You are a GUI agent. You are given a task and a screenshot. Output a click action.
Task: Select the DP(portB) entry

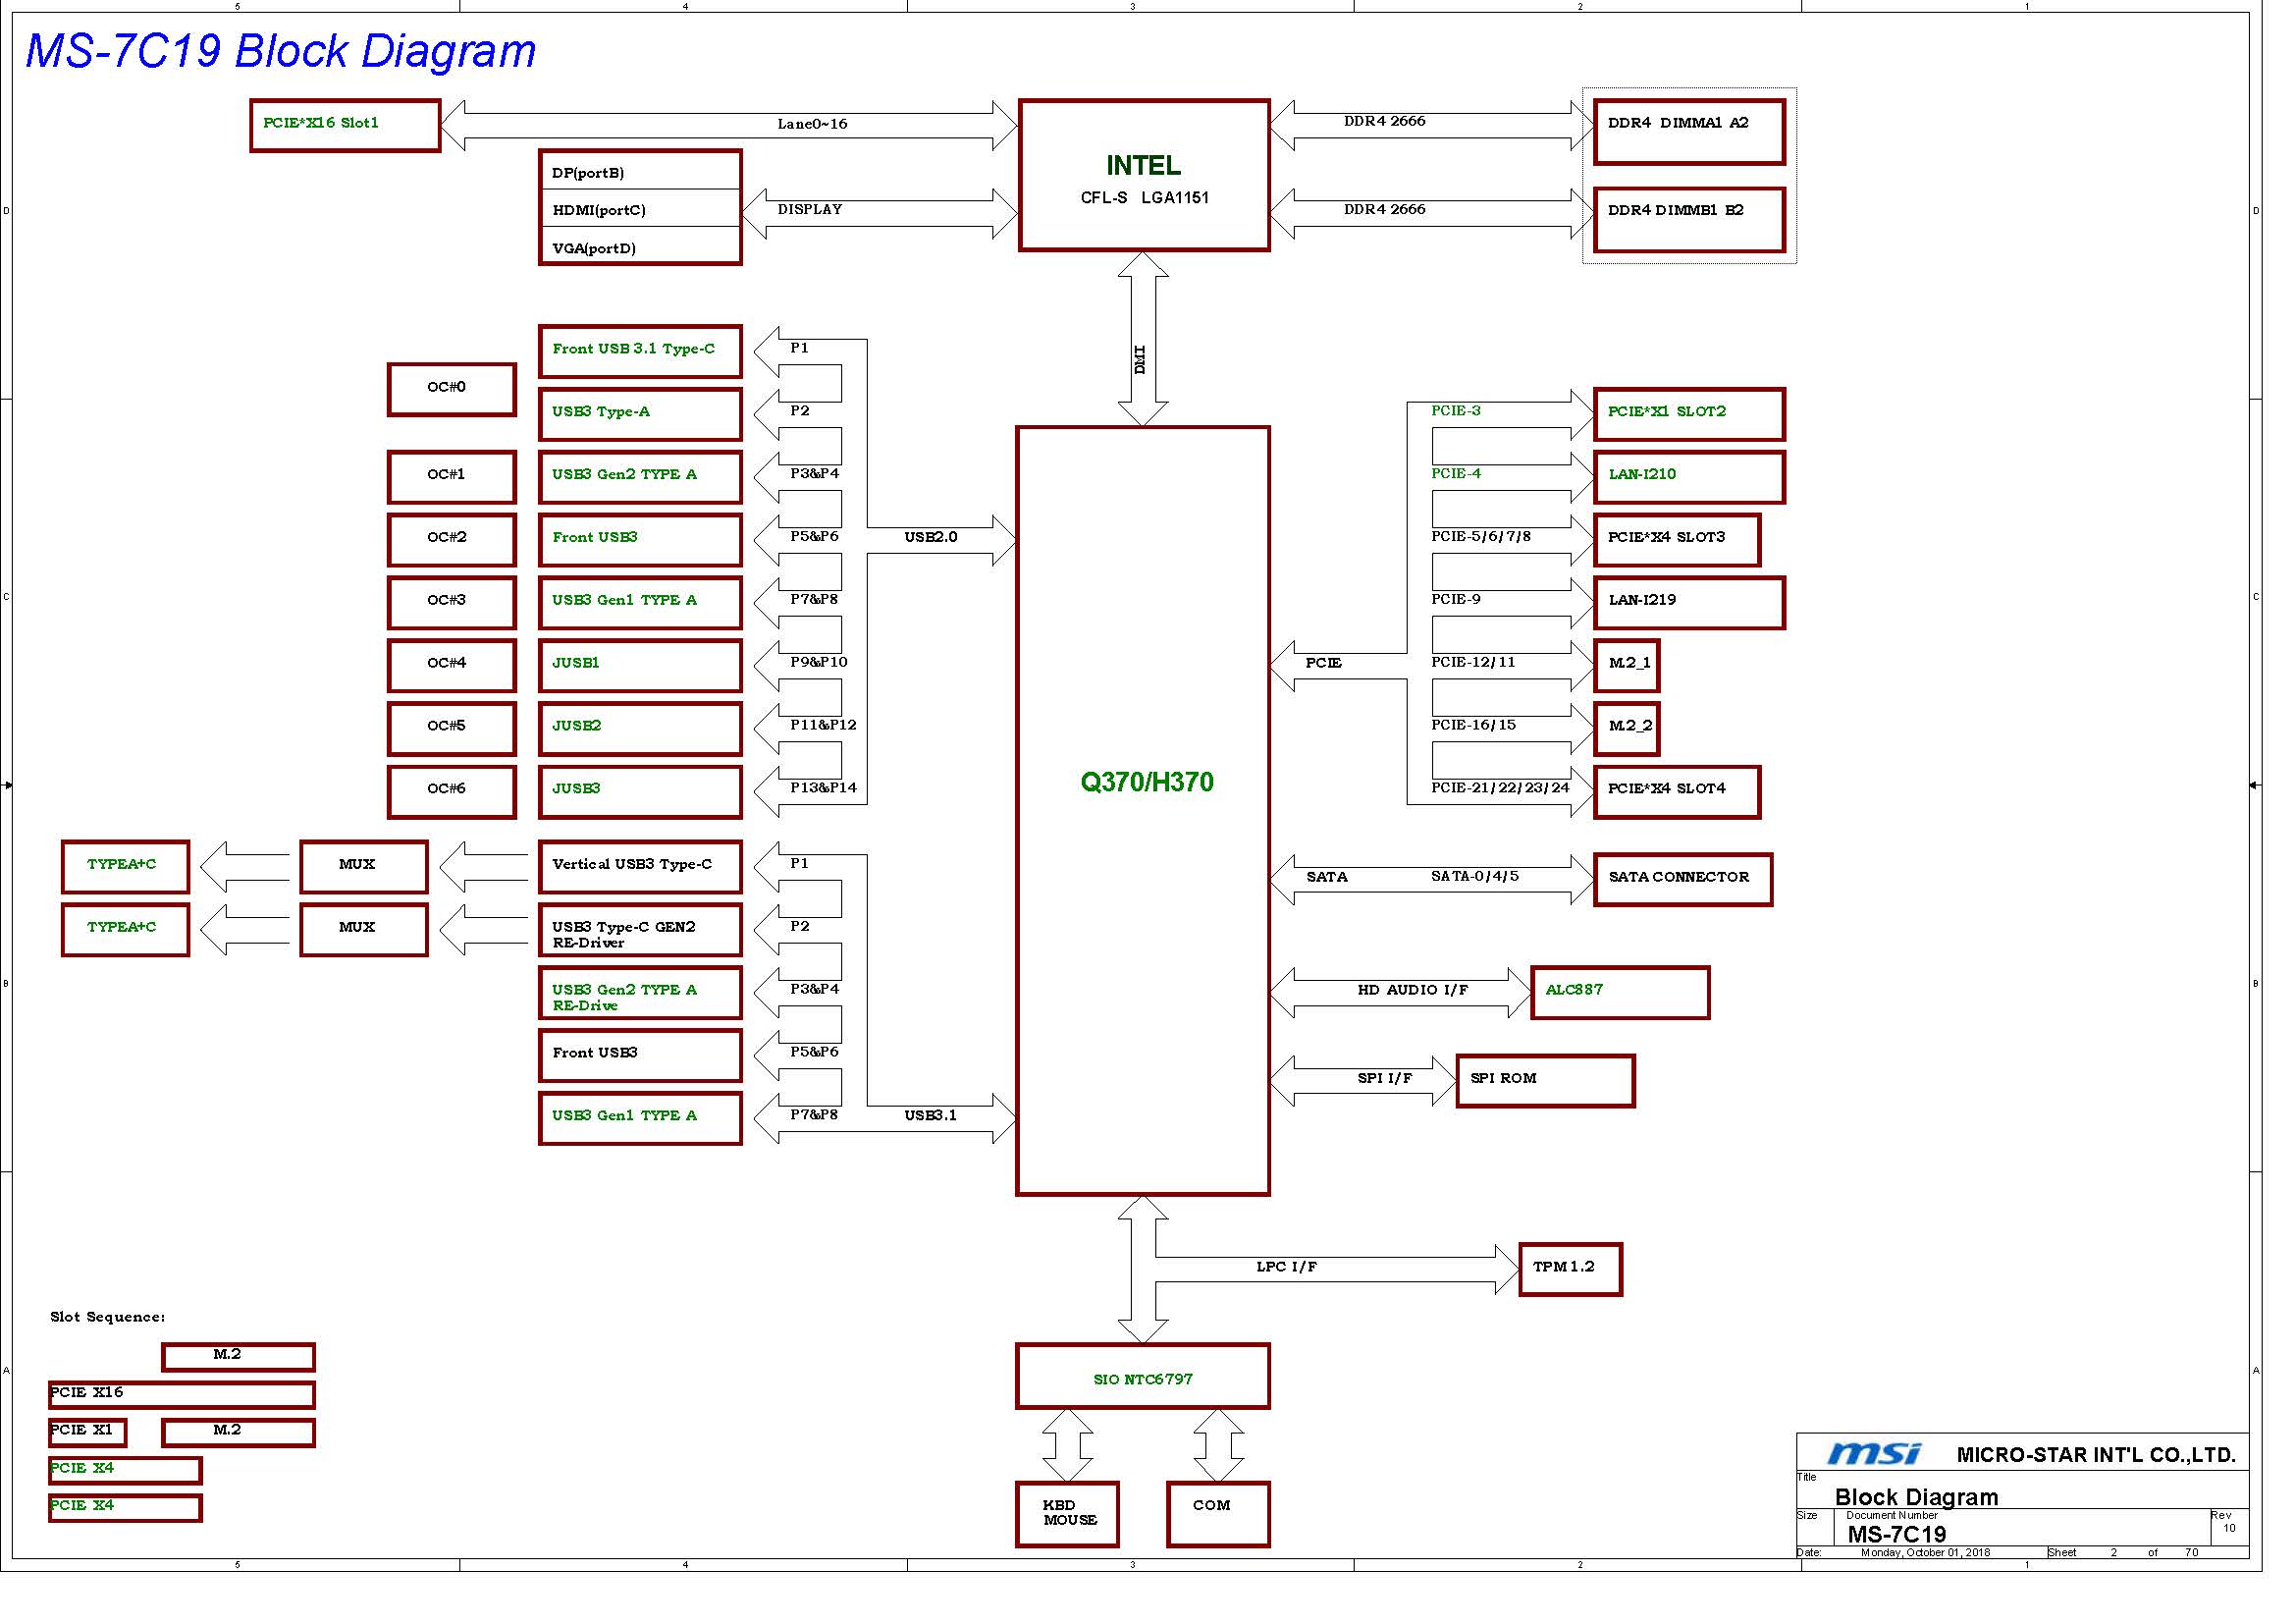click(x=640, y=172)
